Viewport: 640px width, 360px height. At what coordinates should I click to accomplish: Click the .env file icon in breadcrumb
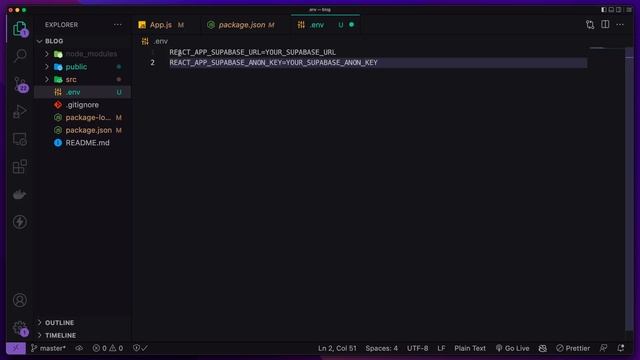pyautogui.click(x=145, y=41)
